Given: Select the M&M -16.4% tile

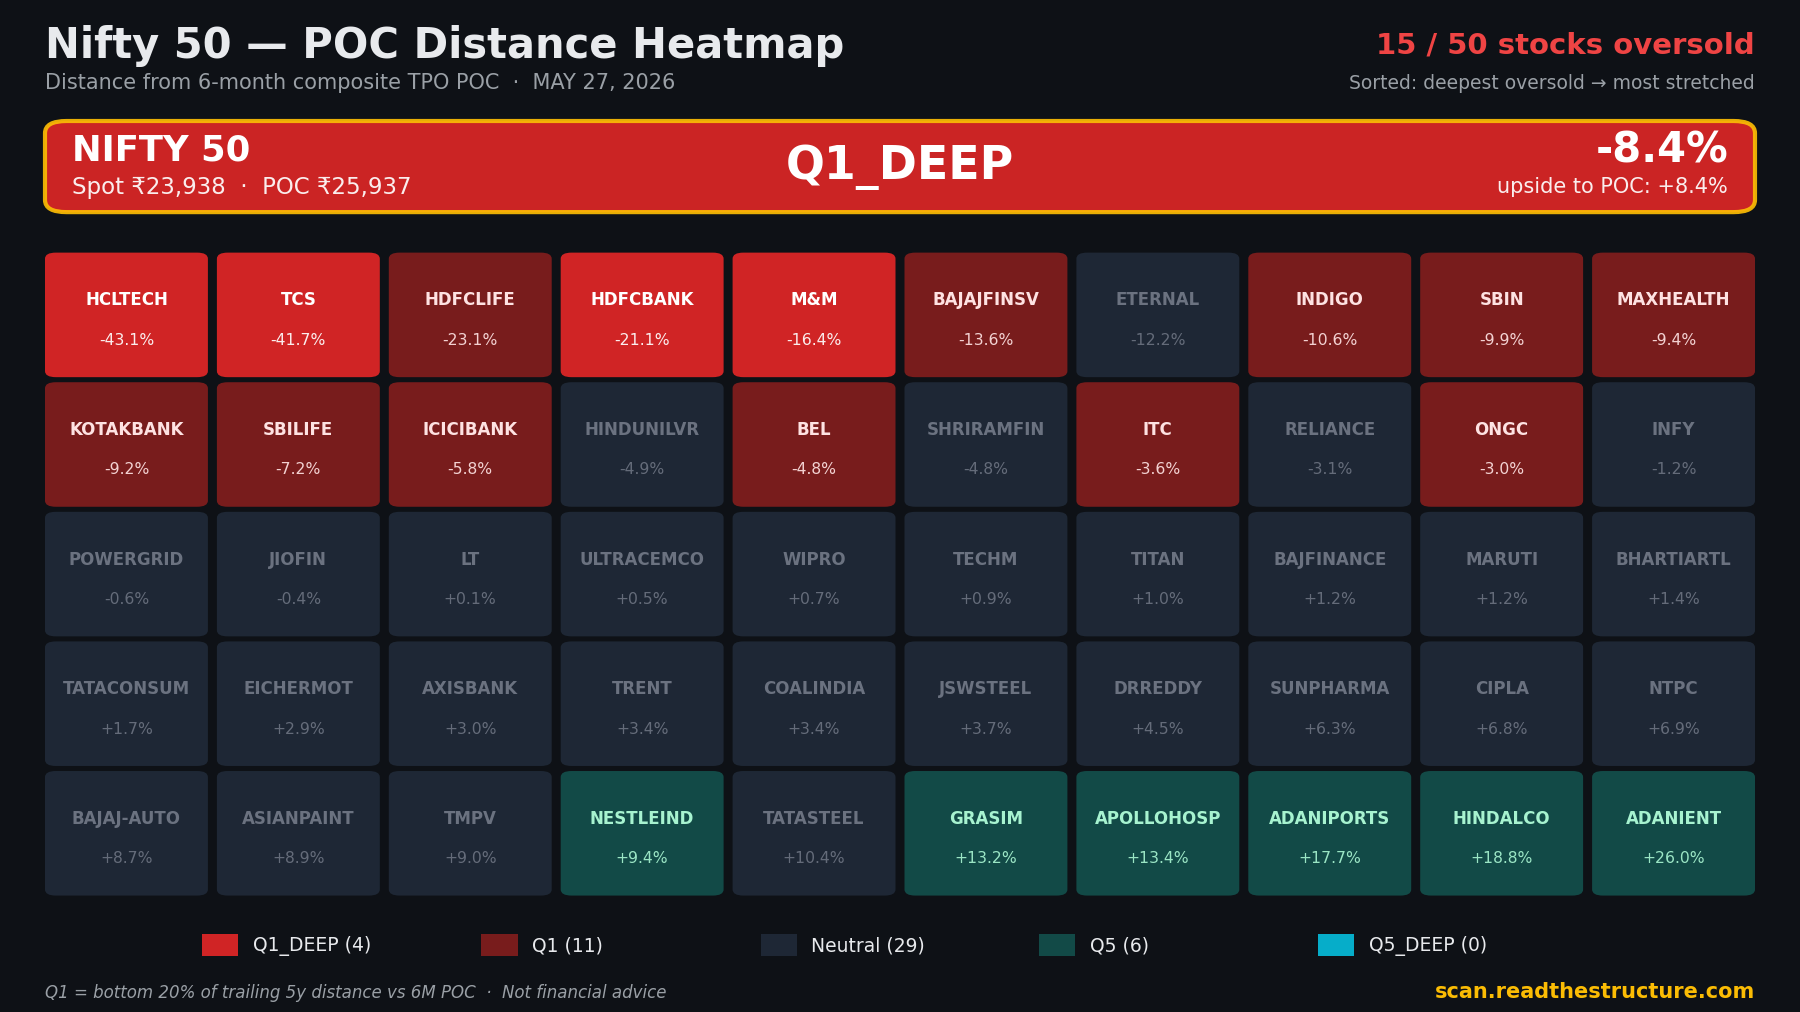Looking at the screenshot, I should 814,315.
